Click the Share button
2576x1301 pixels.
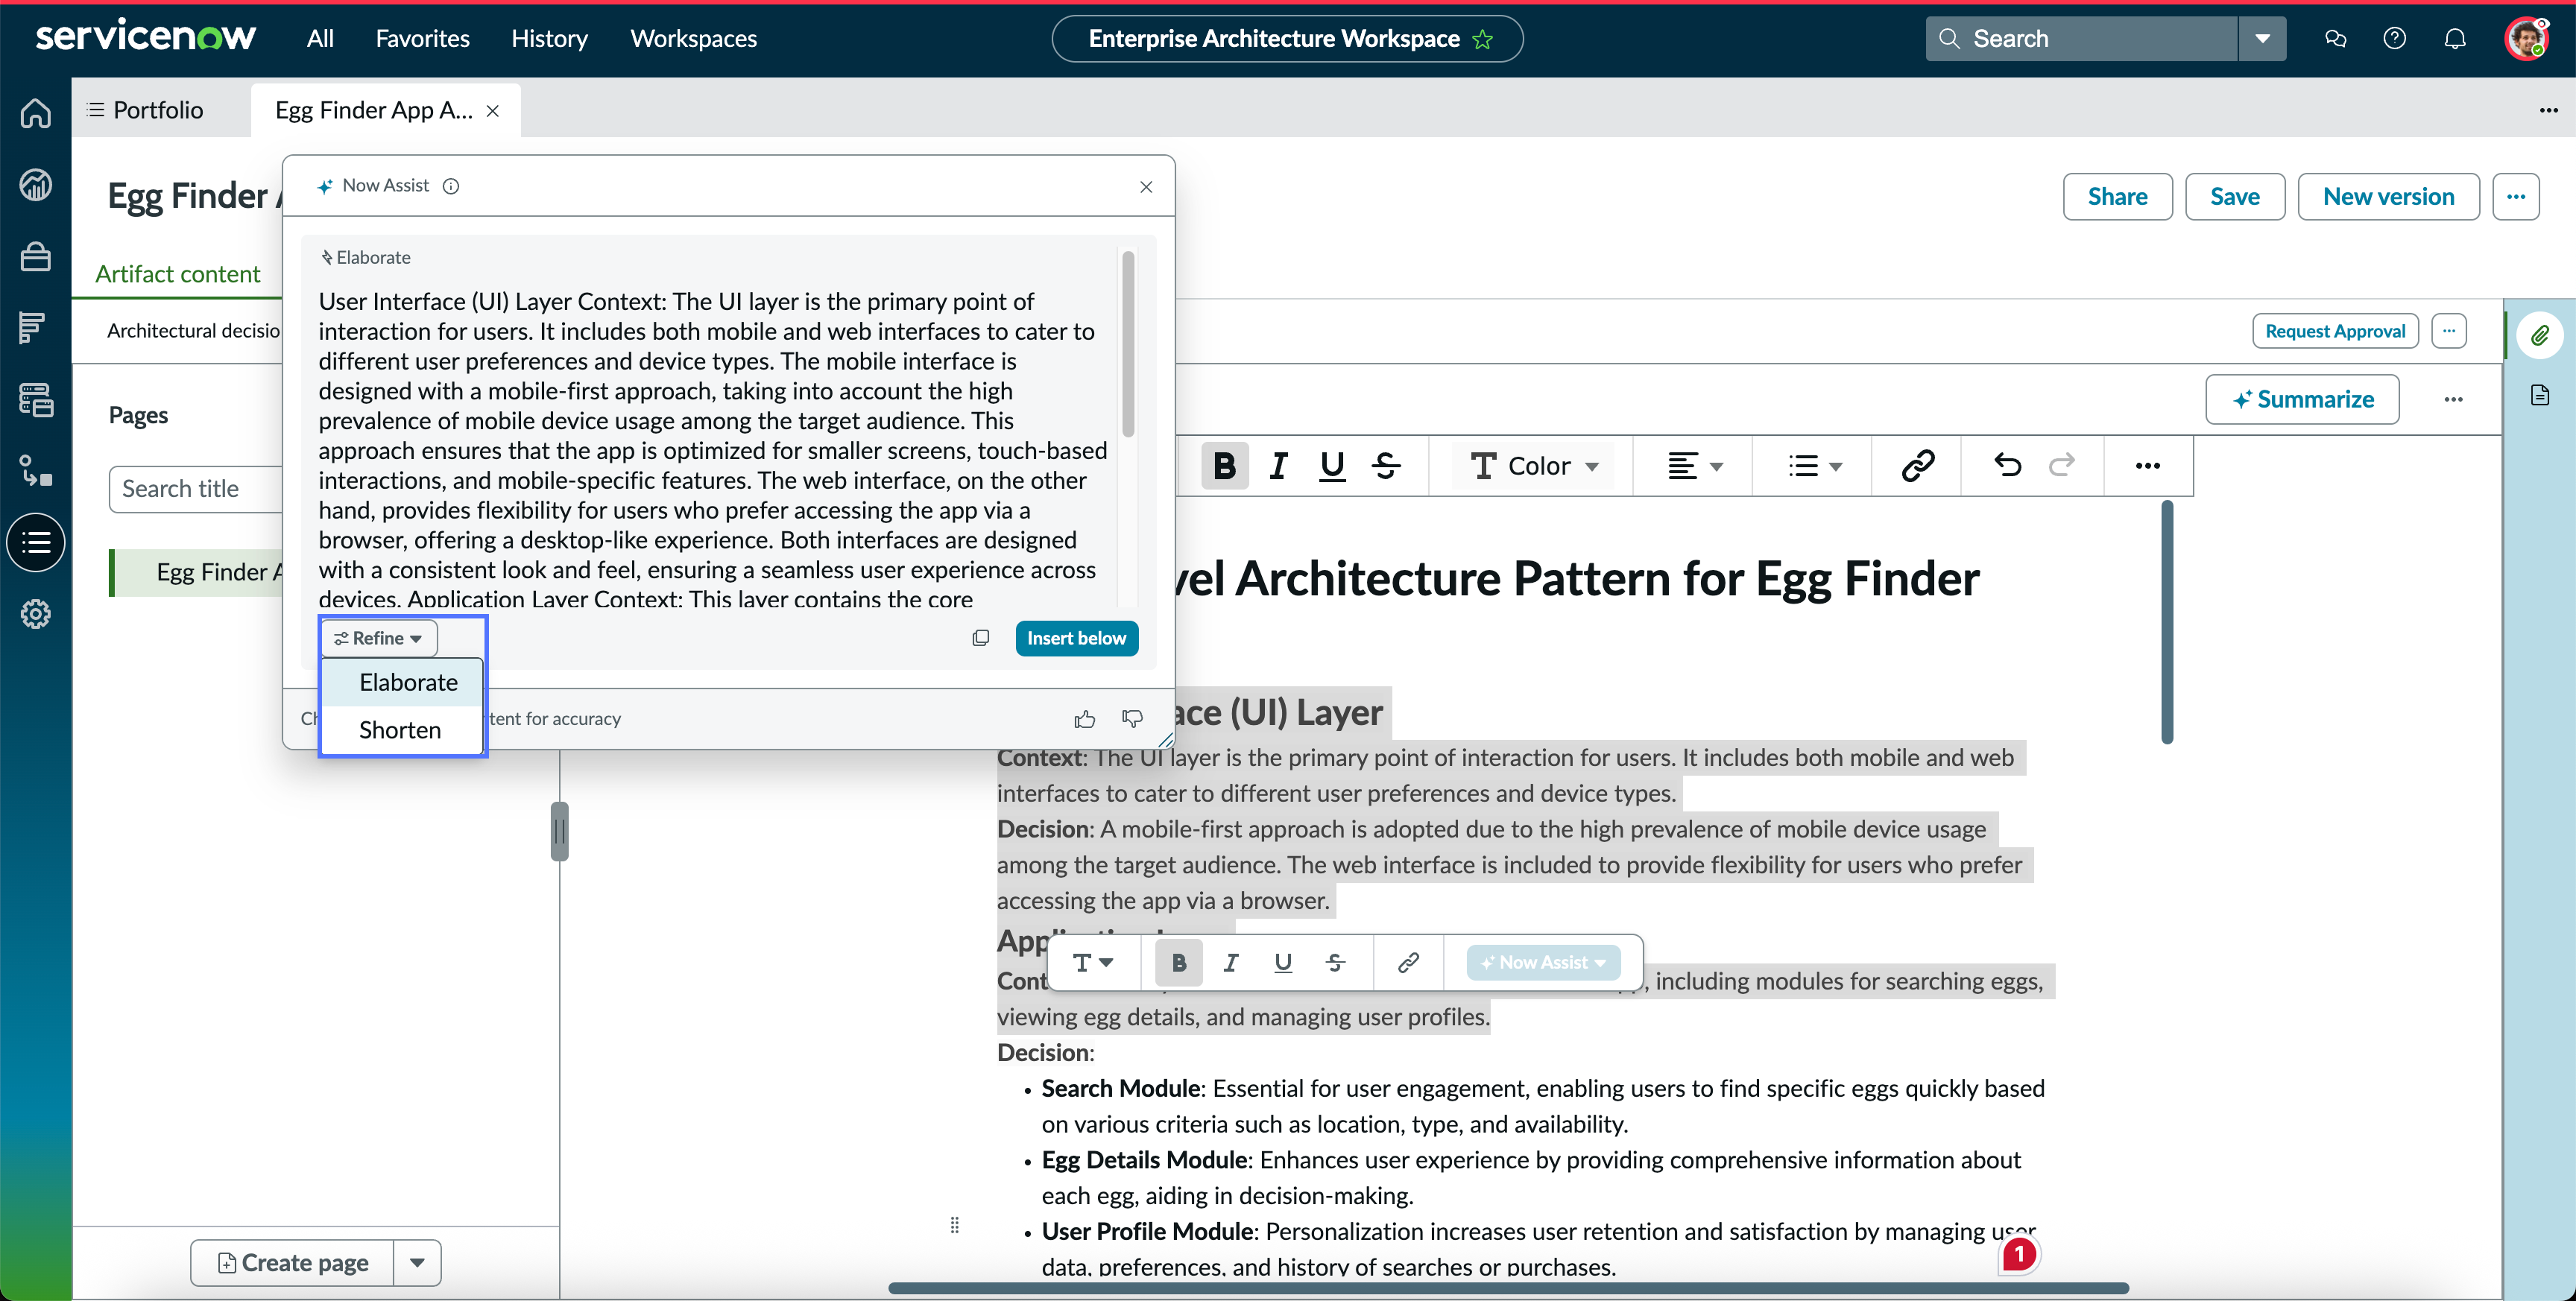(x=2117, y=197)
